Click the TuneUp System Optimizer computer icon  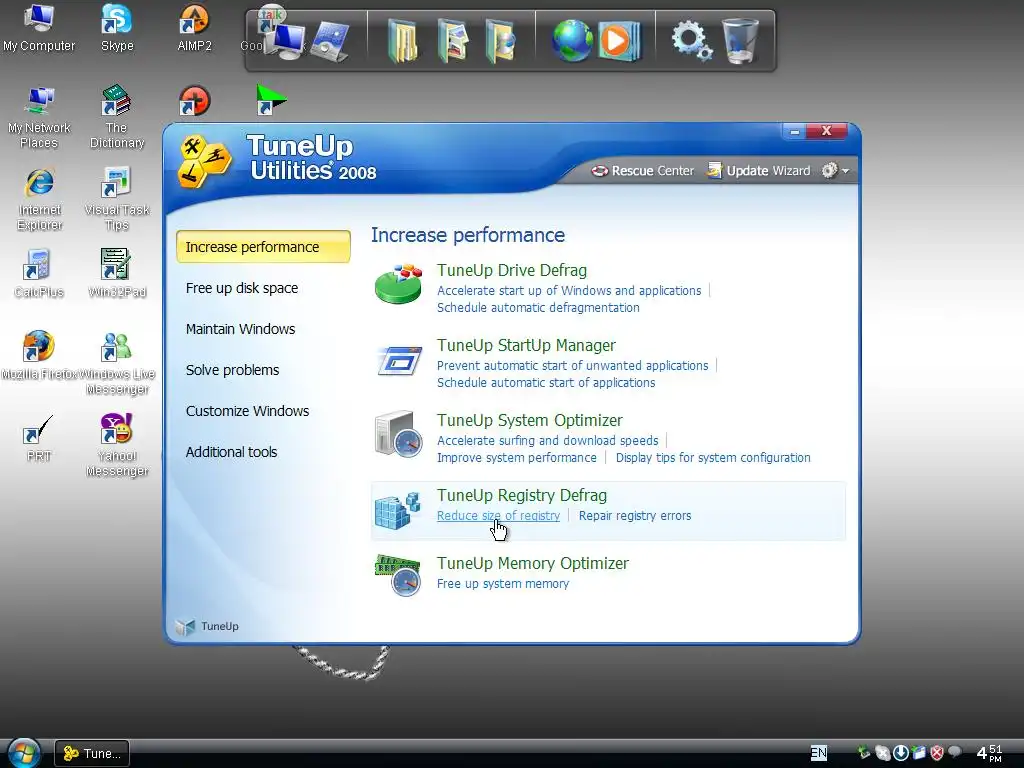(398, 434)
